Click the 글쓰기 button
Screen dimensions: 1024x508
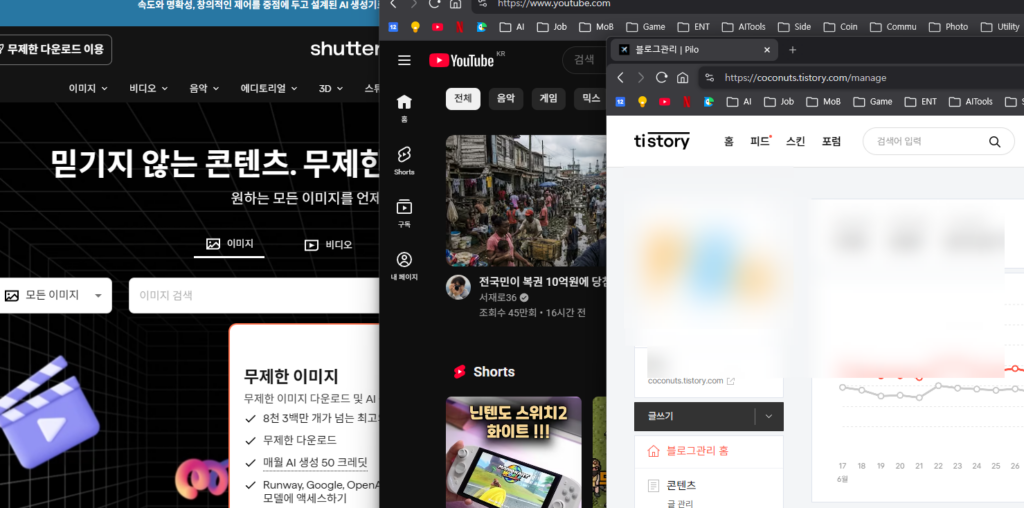694,417
